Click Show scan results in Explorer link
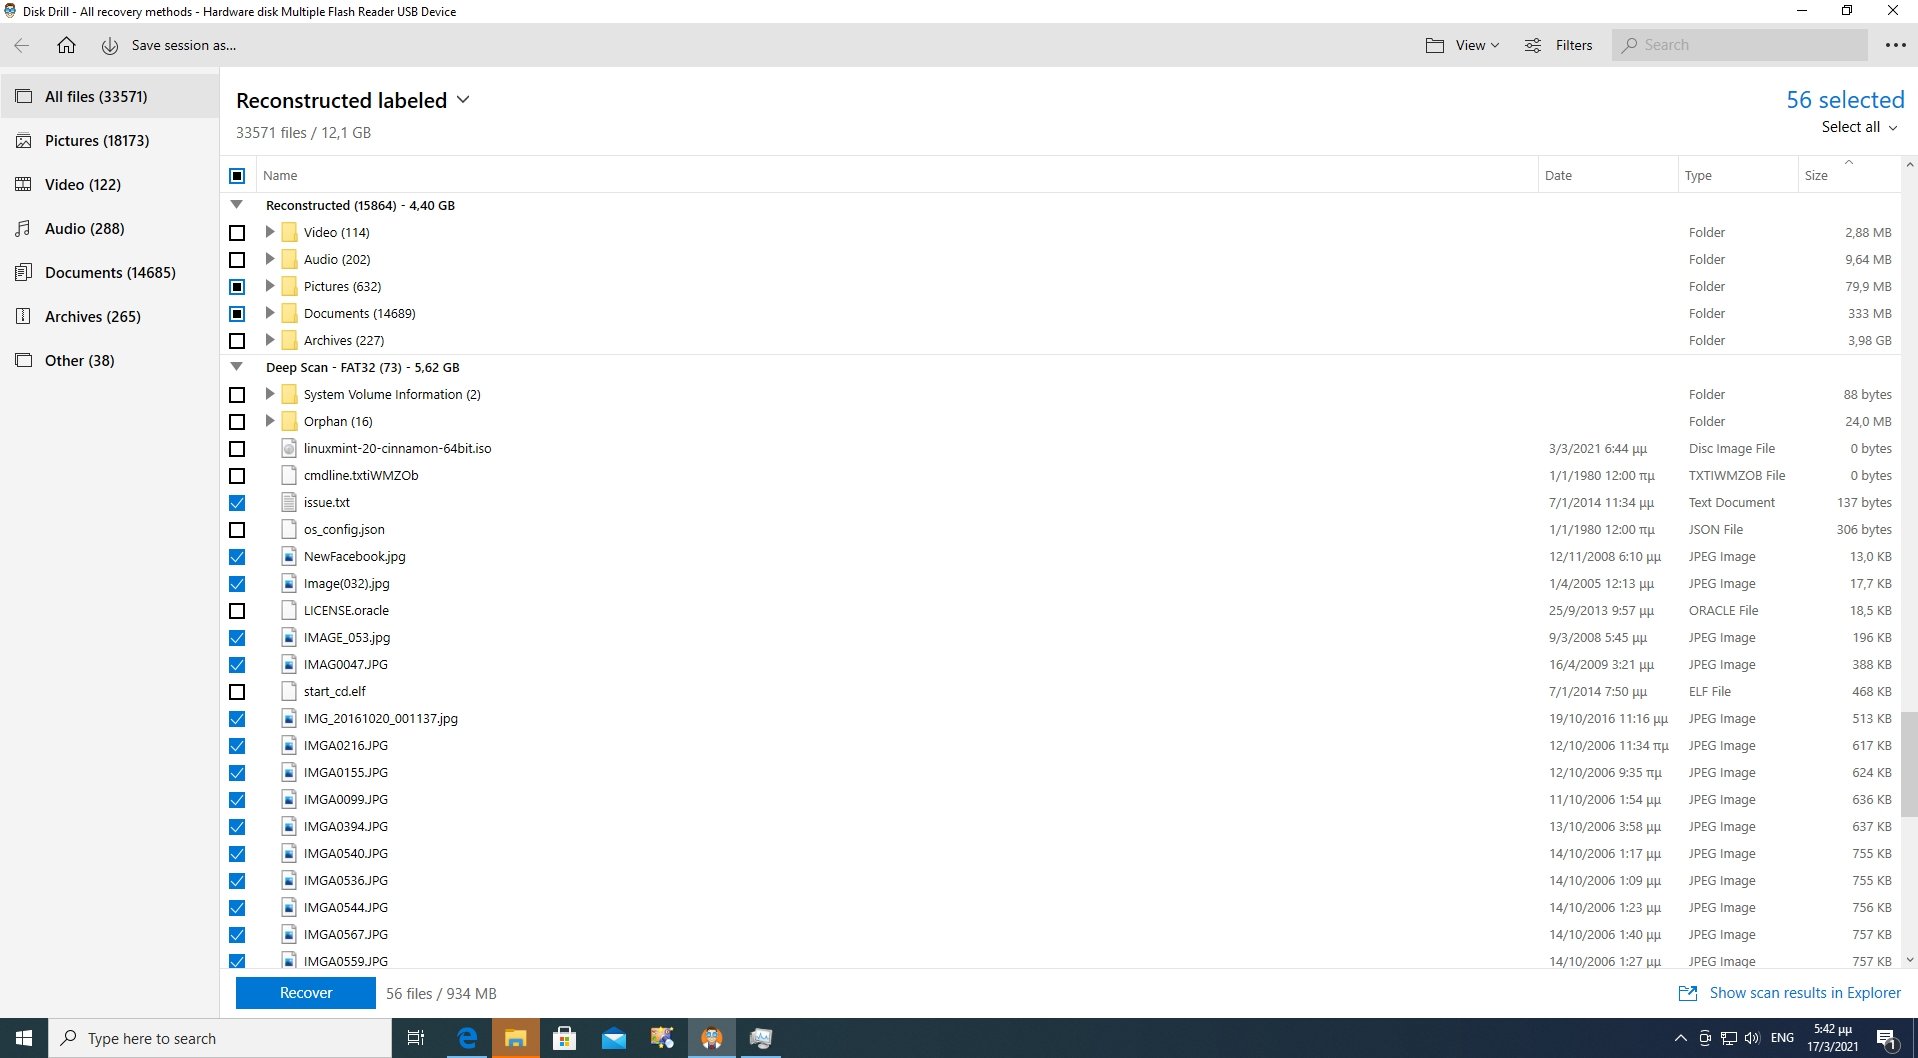This screenshot has width=1918, height=1058. pyautogui.click(x=1805, y=993)
